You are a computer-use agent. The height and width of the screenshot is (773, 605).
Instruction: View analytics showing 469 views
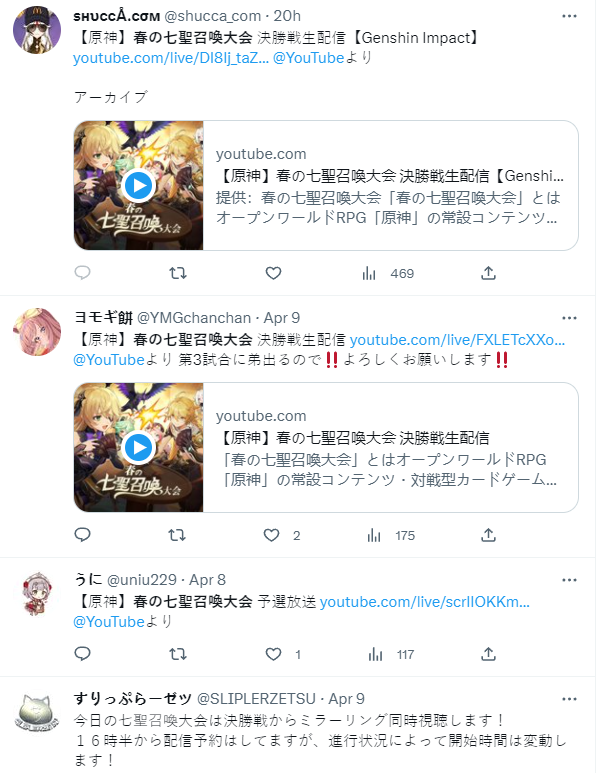pyautogui.click(x=388, y=273)
